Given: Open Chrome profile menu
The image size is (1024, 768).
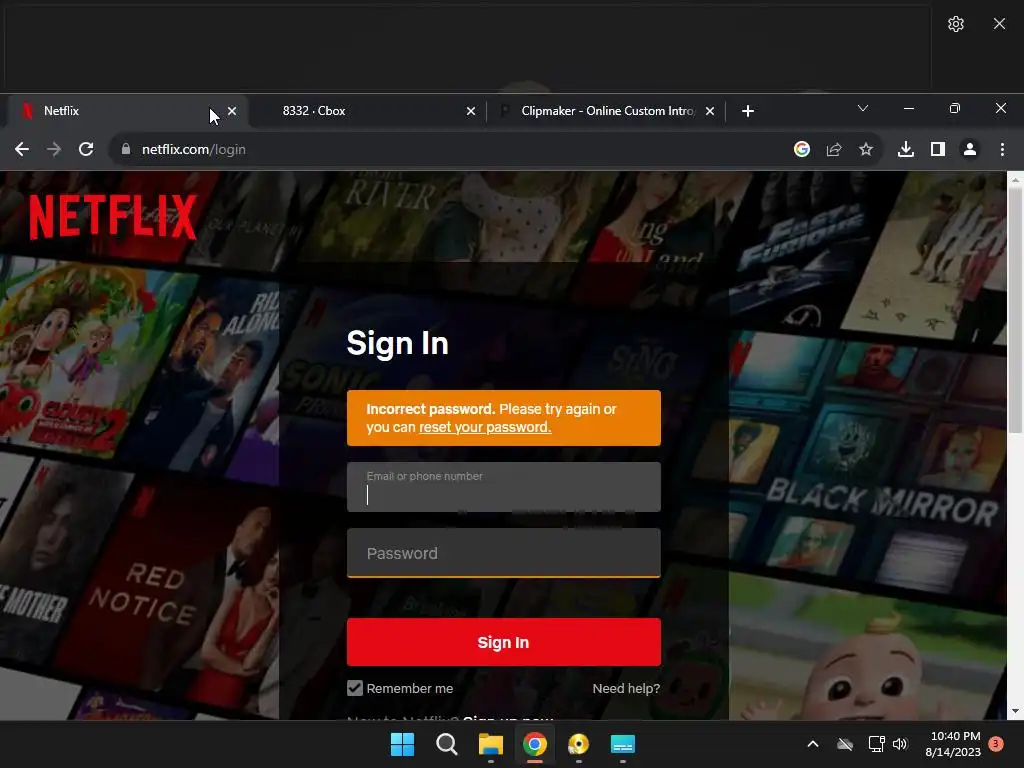Looking at the screenshot, I should [x=970, y=149].
